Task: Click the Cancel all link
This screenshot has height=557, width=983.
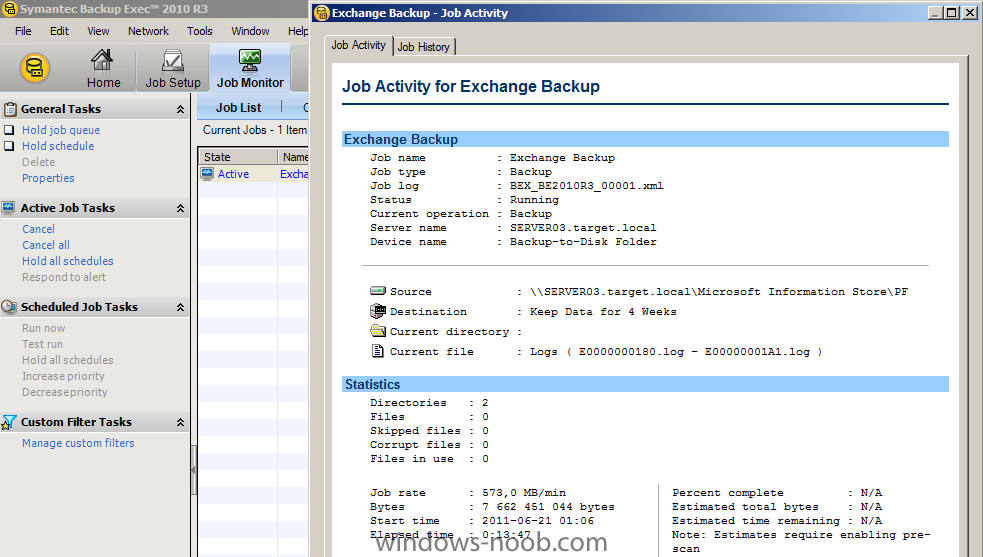Action: [x=46, y=245]
